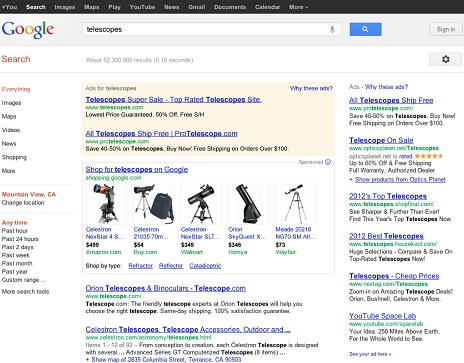Open Telescopes - Cheap Prices ad
Image resolution: width=464 pixels, height=363 pixels.
[394, 276]
